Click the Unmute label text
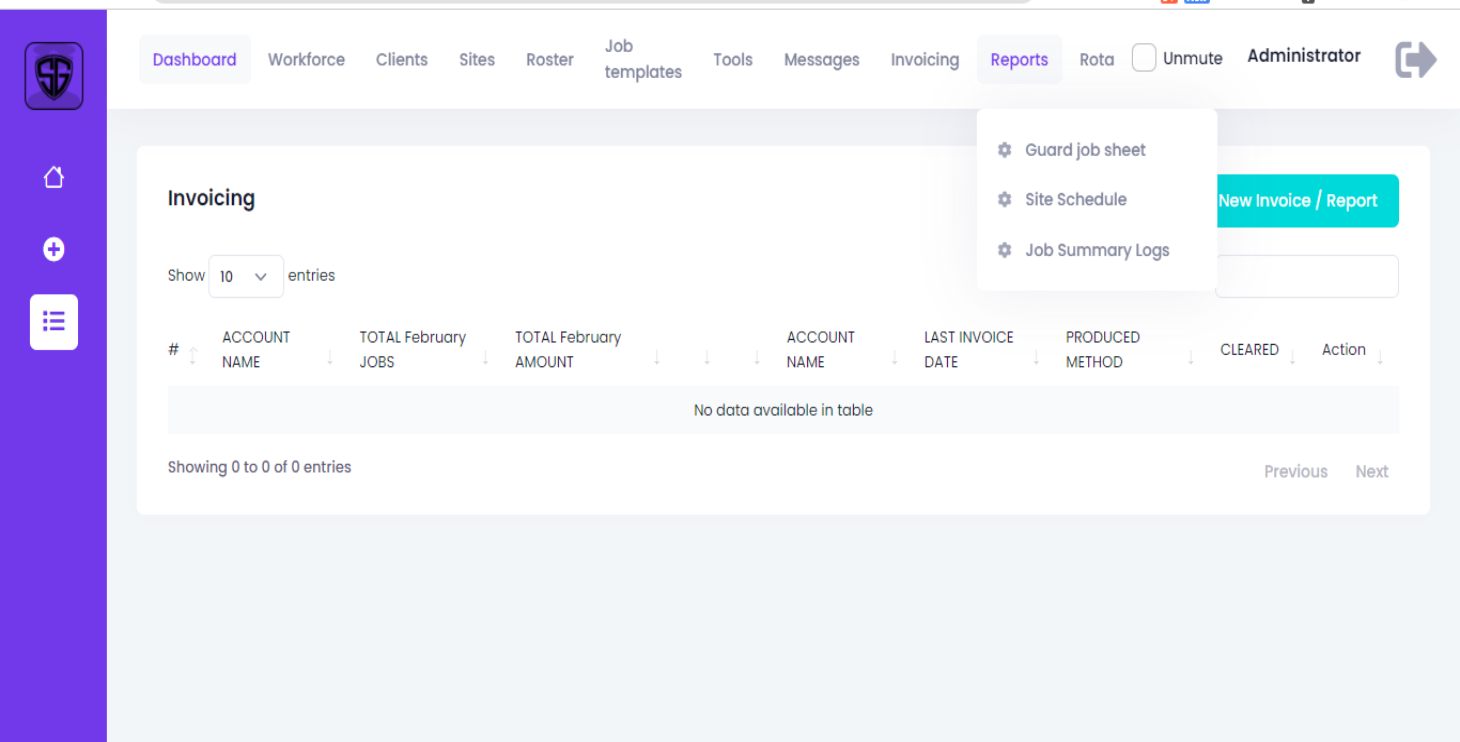The image size is (1460, 742). (1193, 59)
